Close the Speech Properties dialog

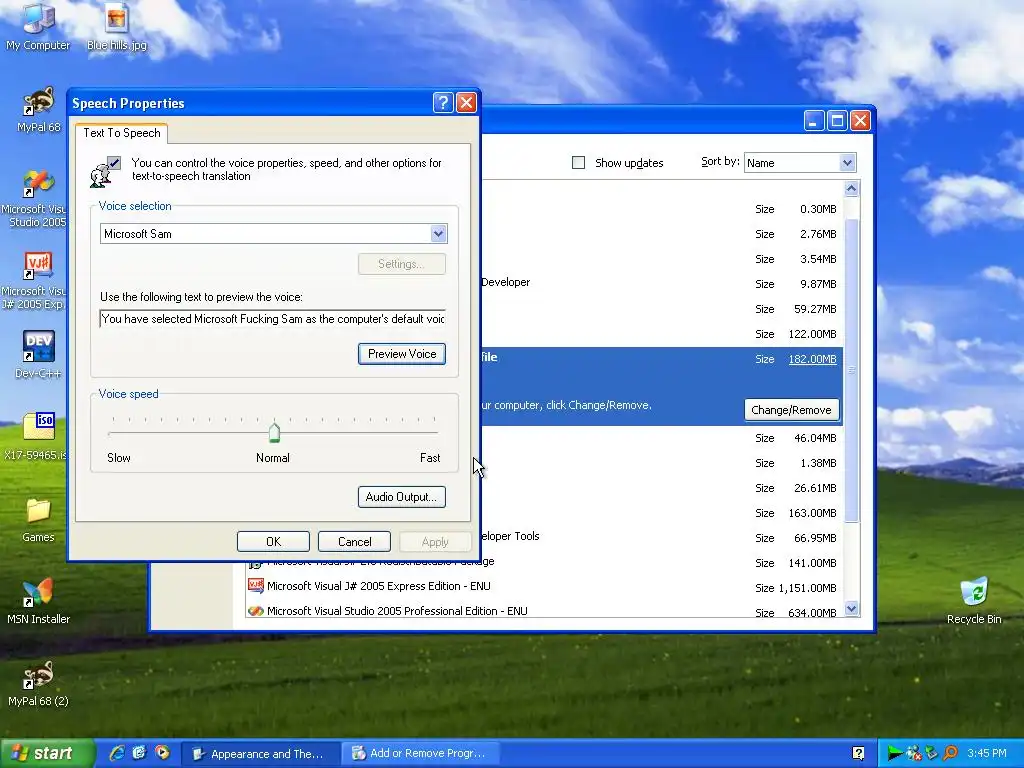click(x=466, y=103)
